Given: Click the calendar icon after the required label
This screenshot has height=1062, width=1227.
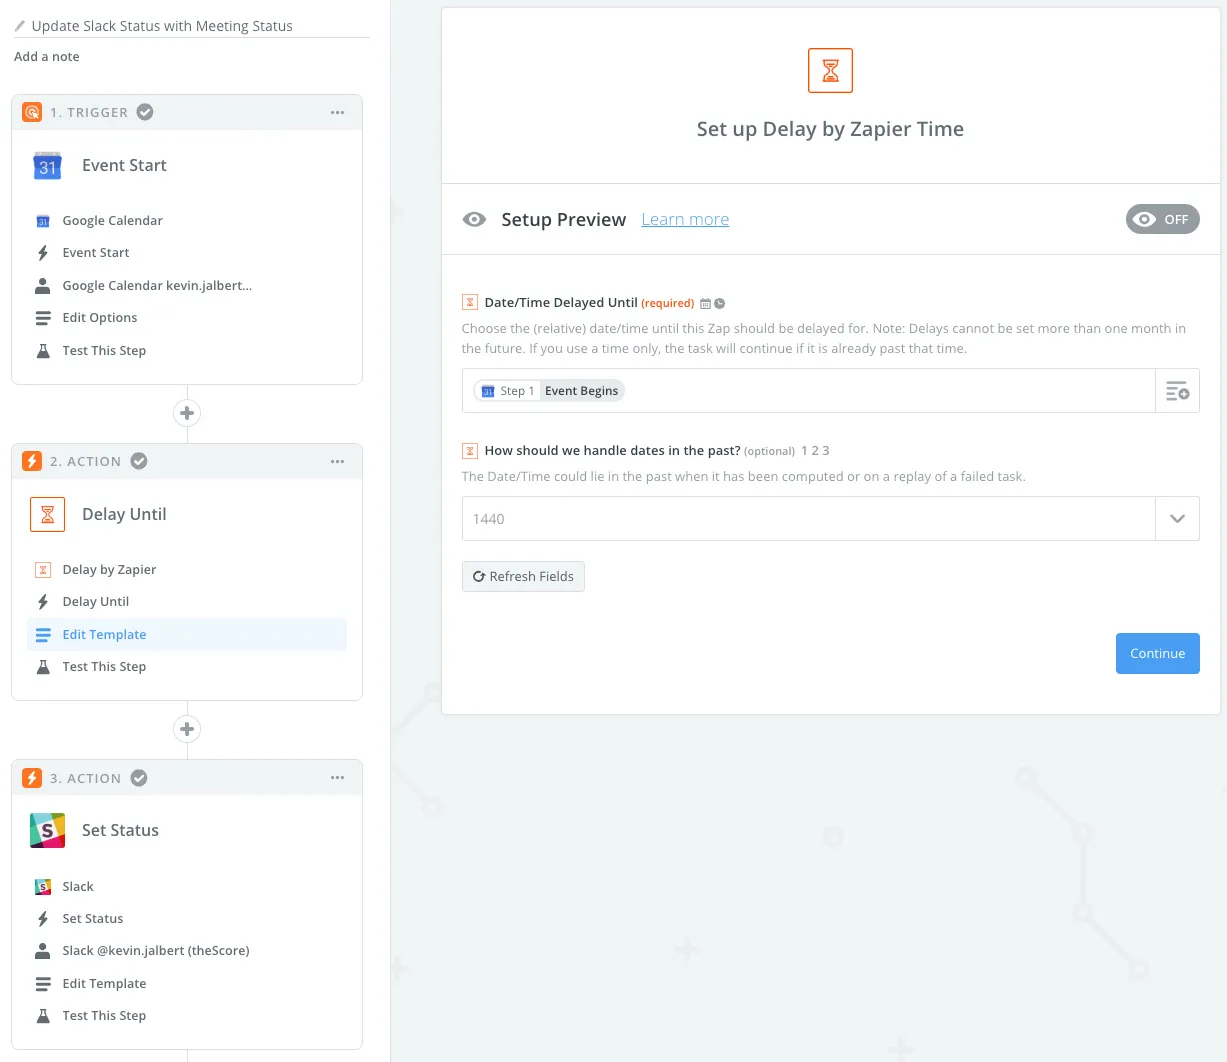Looking at the screenshot, I should pyautogui.click(x=705, y=303).
